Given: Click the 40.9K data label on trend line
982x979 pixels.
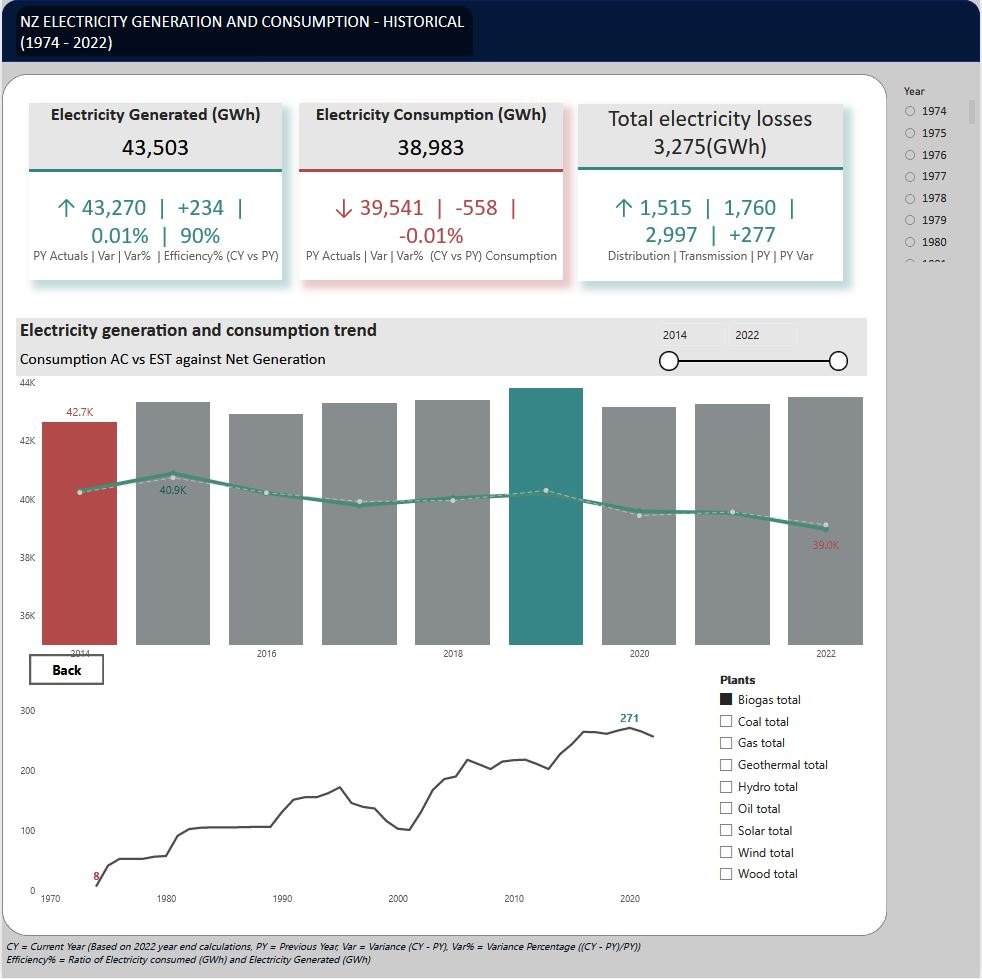Looking at the screenshot, I should (x=173, y=490).
